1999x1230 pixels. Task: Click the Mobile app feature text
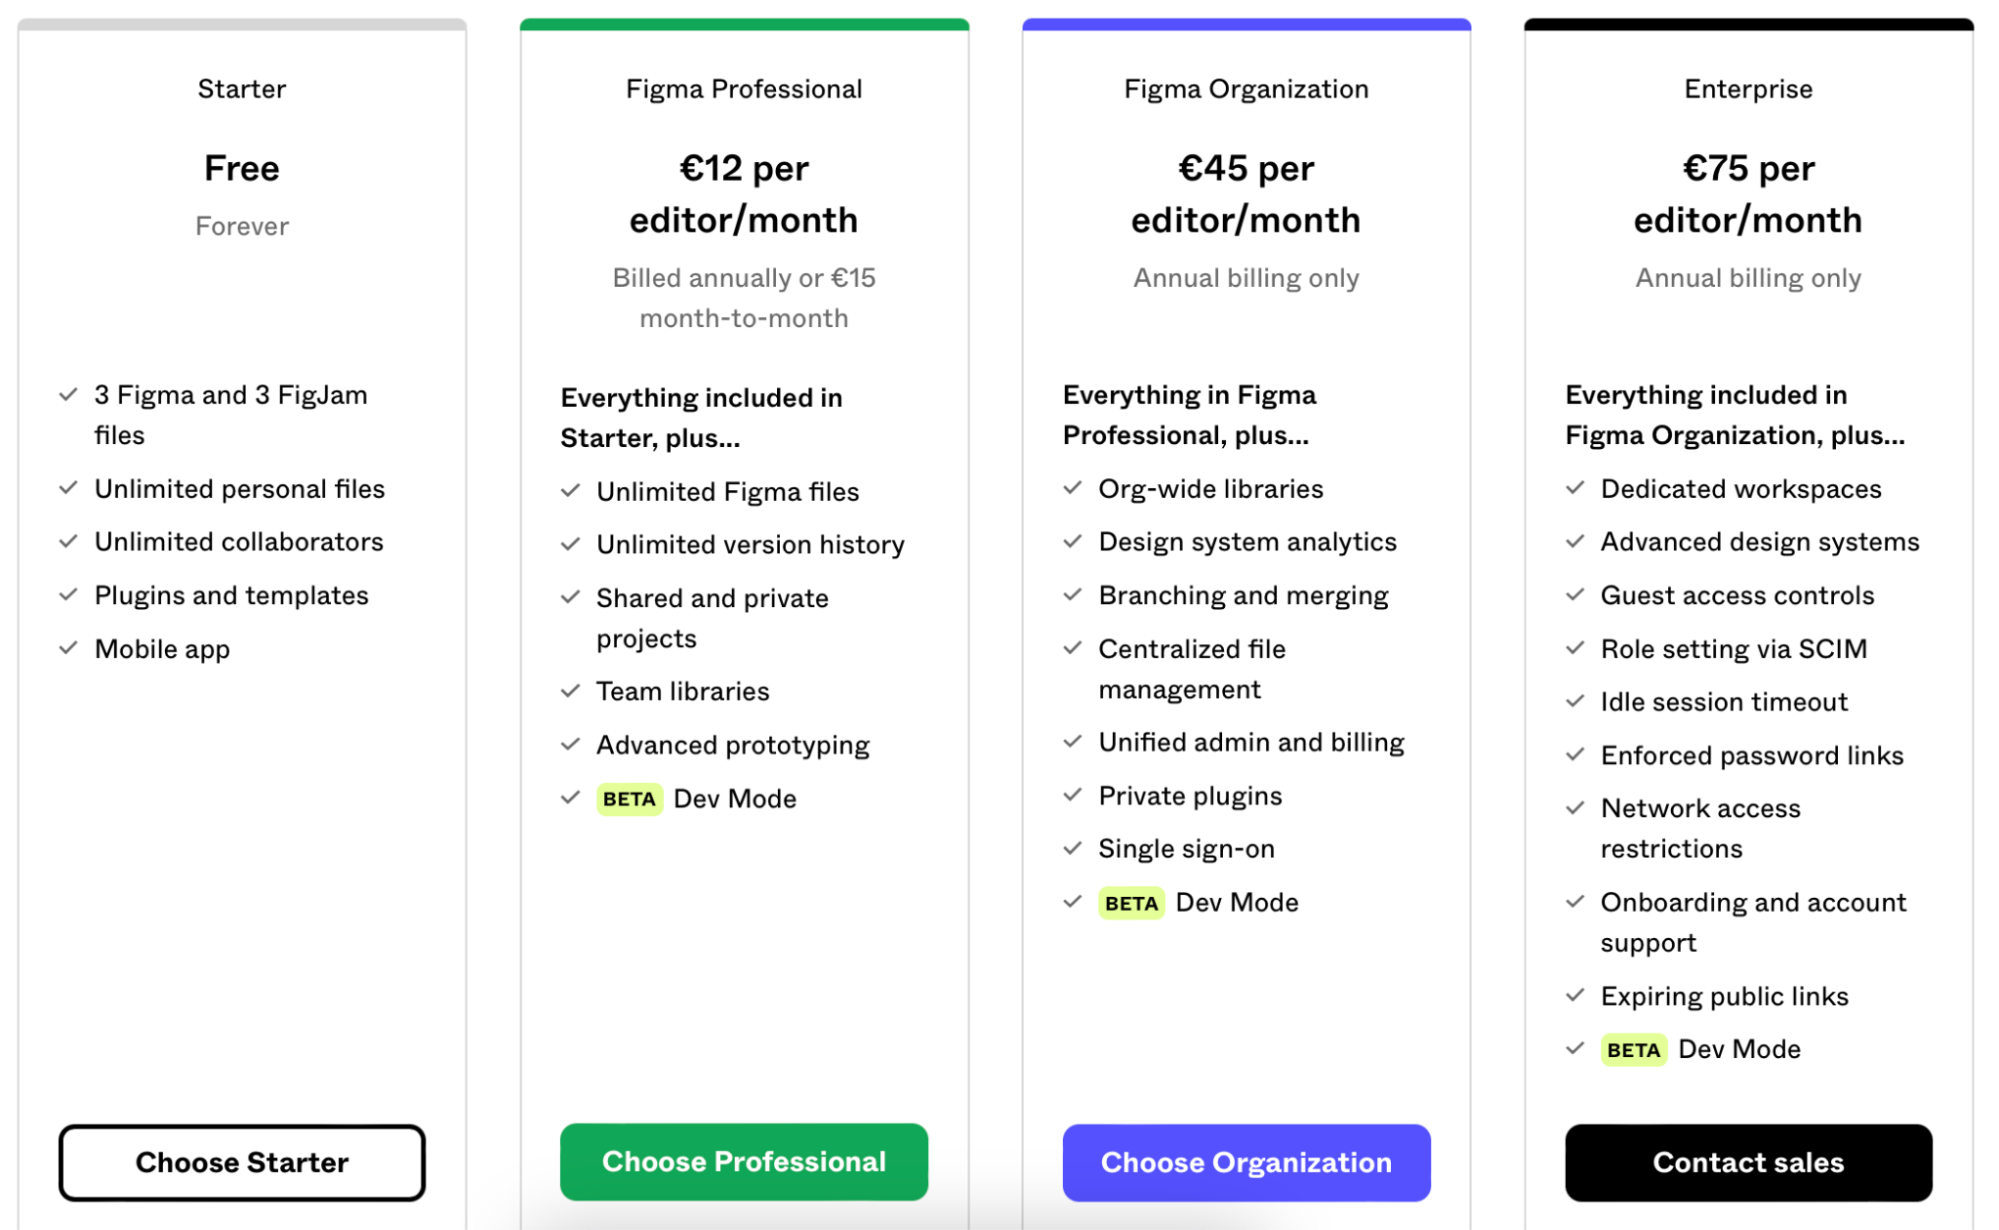coord(162,649)
